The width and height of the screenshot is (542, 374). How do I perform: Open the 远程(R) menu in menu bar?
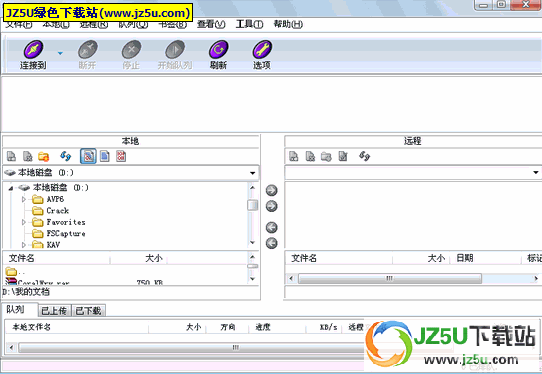coord(94,24)
